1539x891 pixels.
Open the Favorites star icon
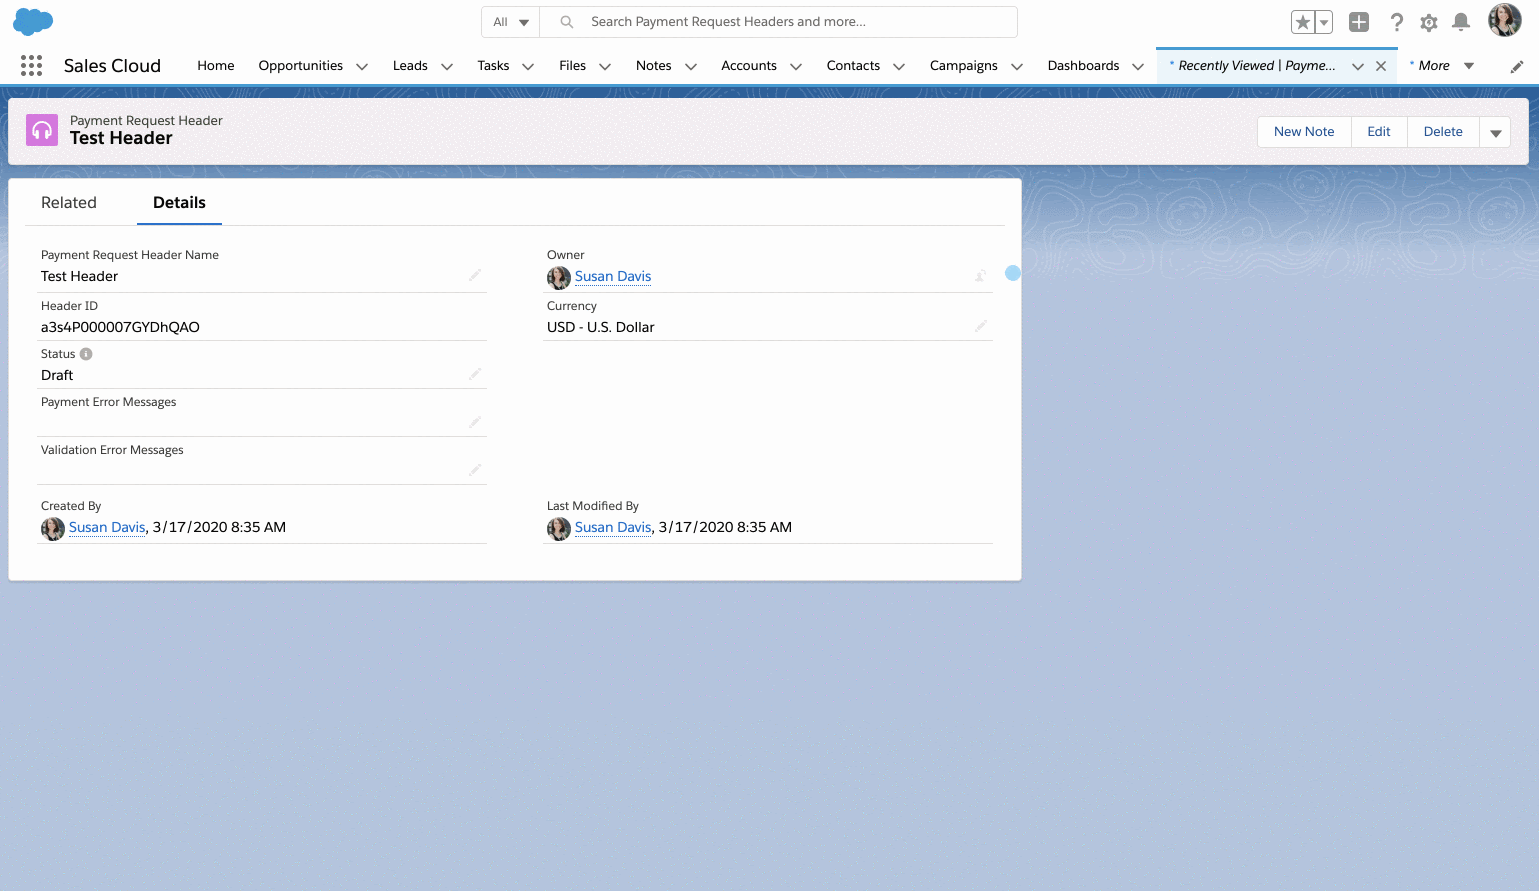pos(1303,22)
